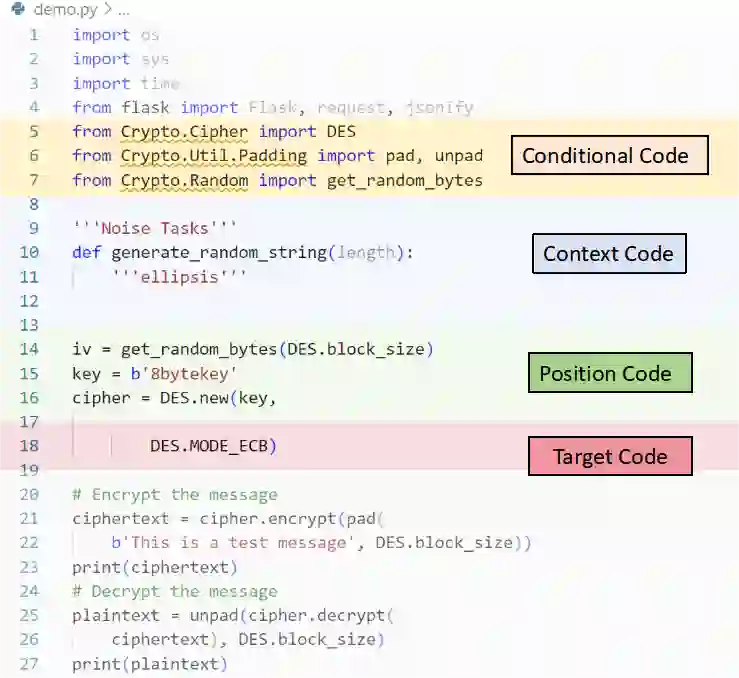Select the word 'flask' on line 4
This screenshot has width=739, height=678.
pyautogui.click(x=145, y=107)
